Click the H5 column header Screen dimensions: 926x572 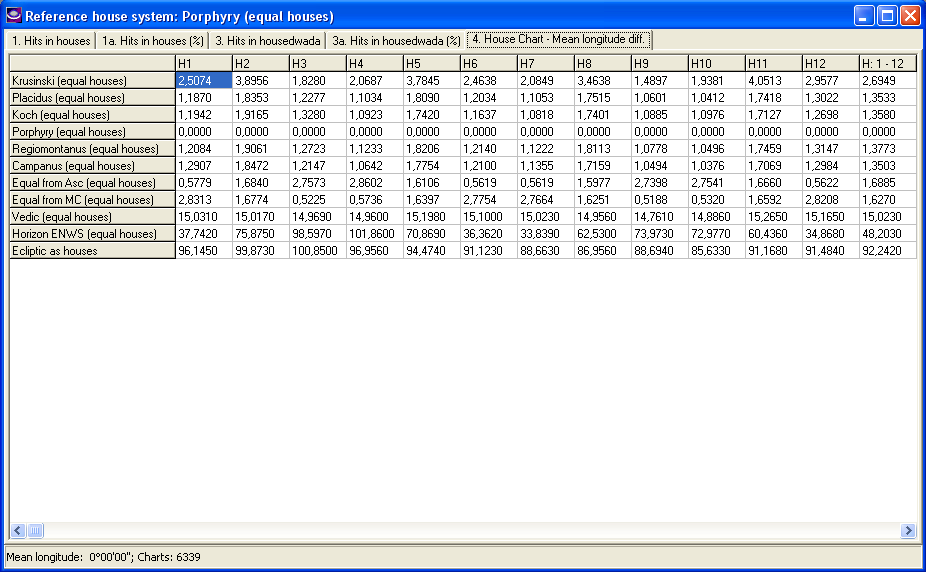pos(432,63)
